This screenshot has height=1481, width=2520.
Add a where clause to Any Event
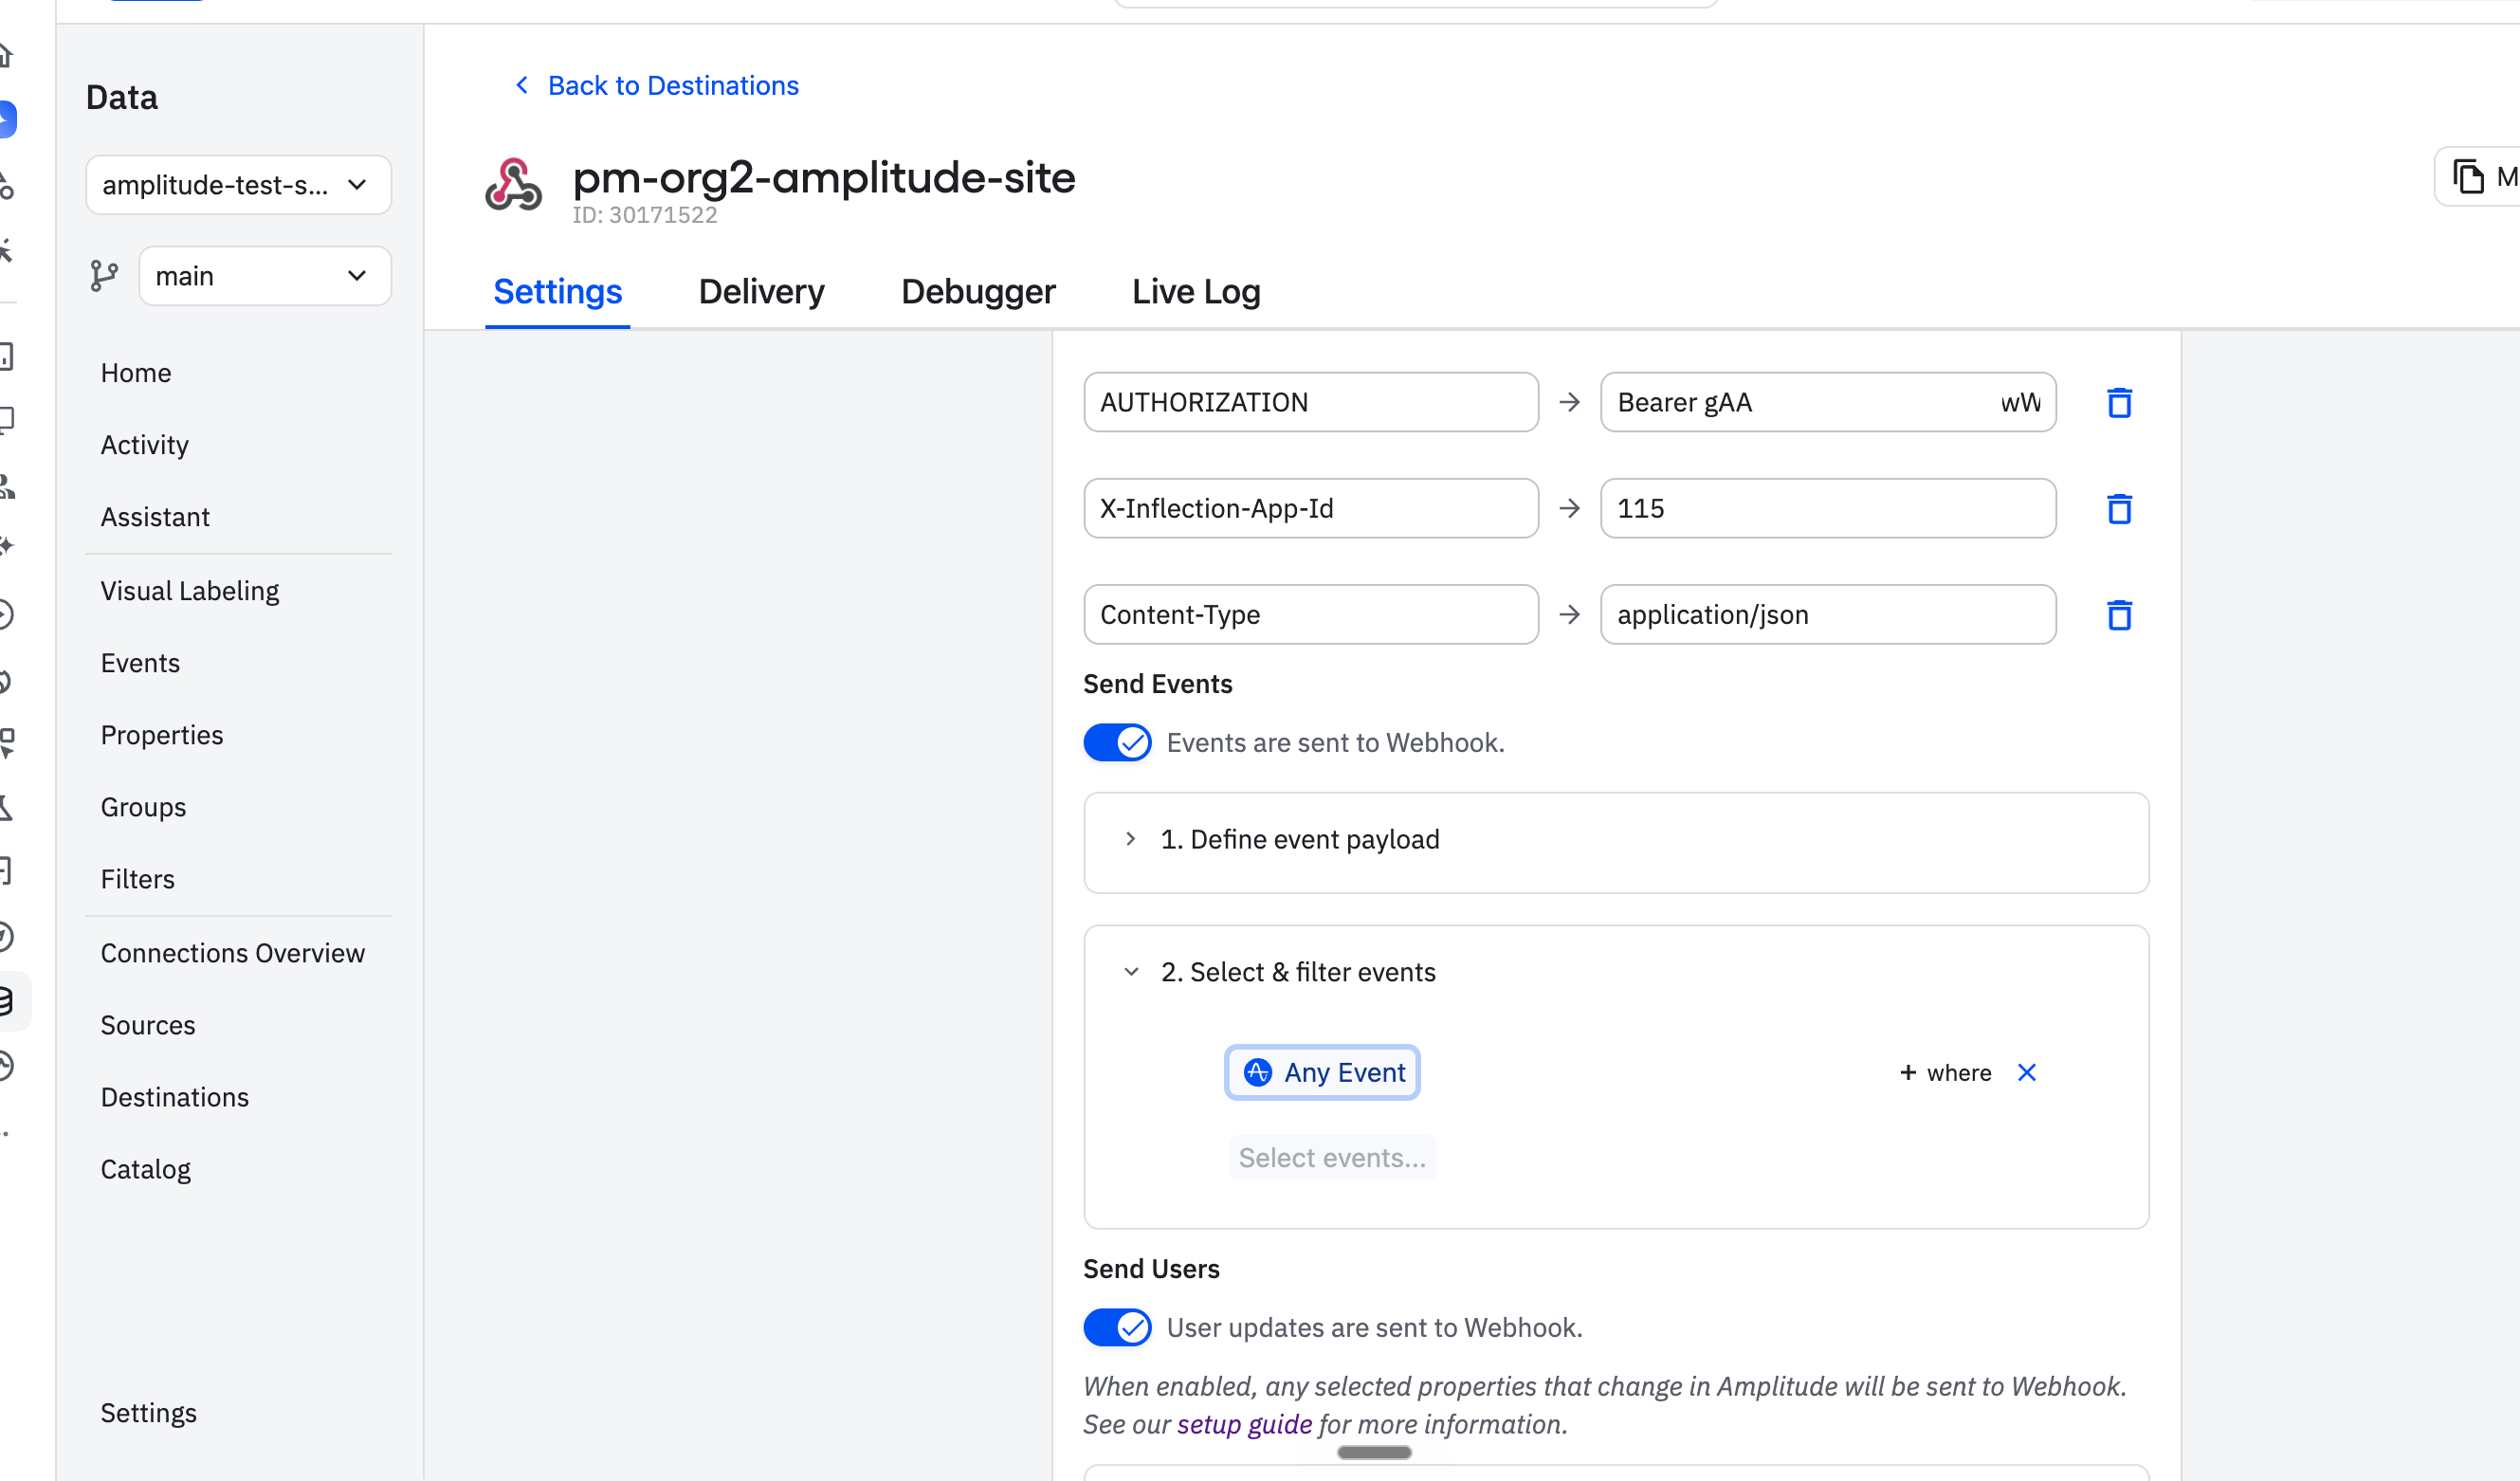(x=1945, y=1073)
